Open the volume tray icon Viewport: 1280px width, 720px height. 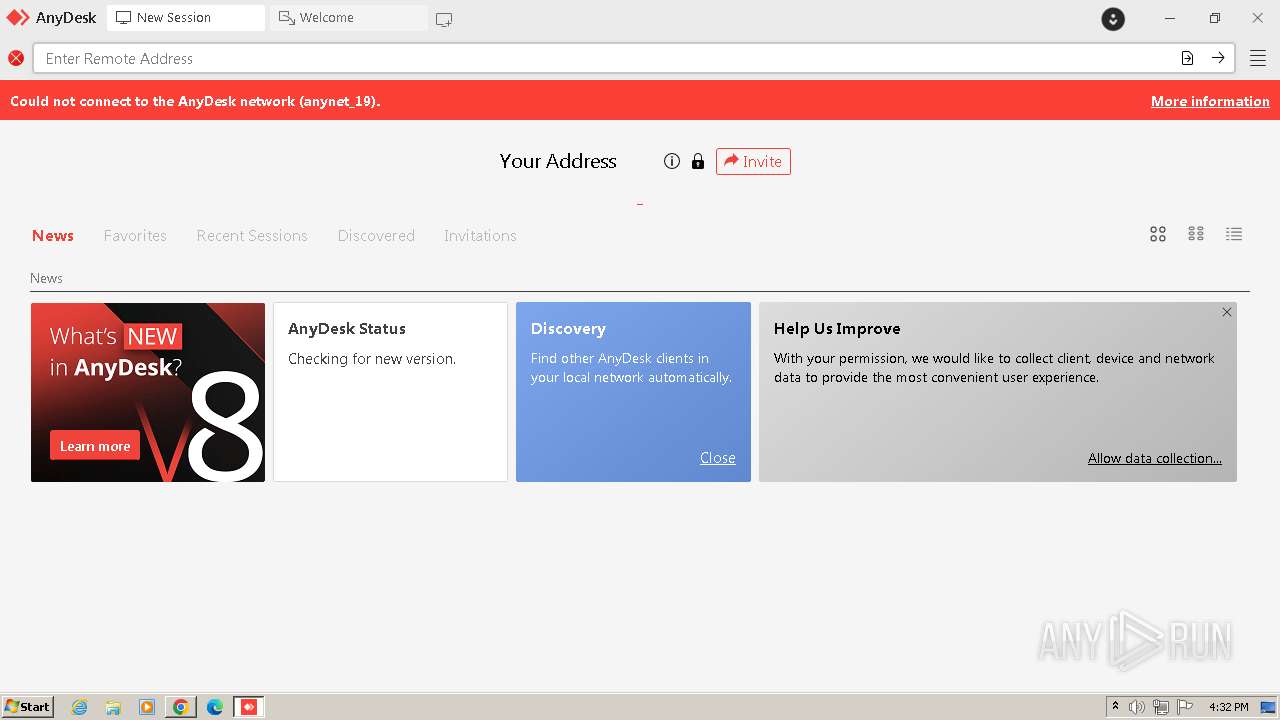coord(1137,707)
